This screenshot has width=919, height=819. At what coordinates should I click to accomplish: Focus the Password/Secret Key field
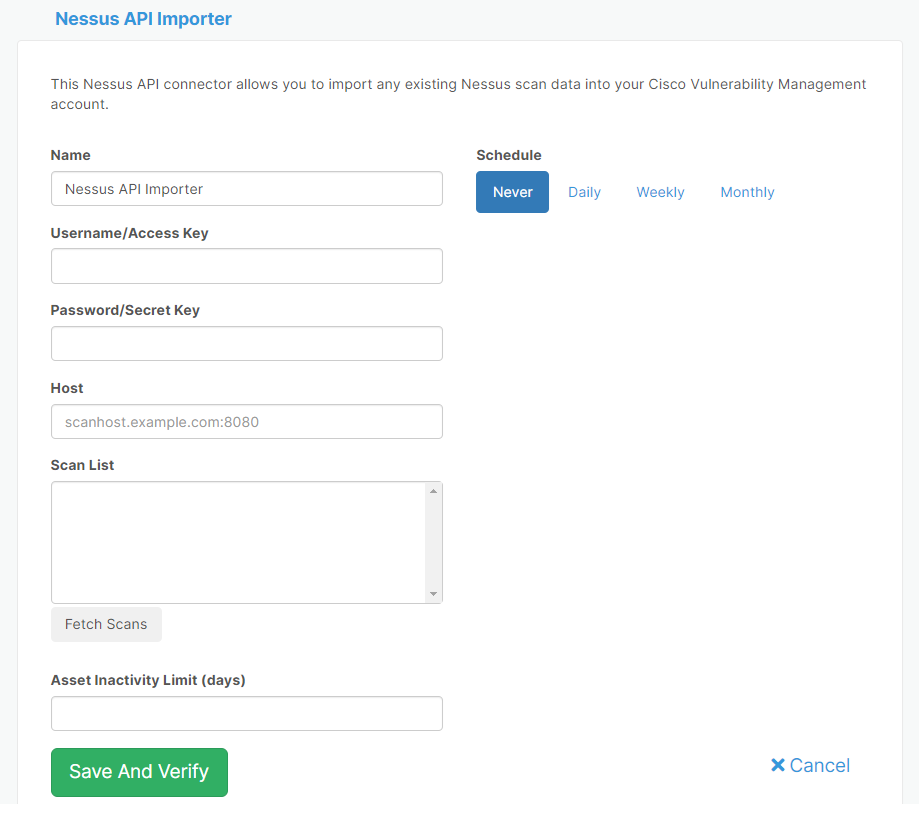[x=247, y=344]
